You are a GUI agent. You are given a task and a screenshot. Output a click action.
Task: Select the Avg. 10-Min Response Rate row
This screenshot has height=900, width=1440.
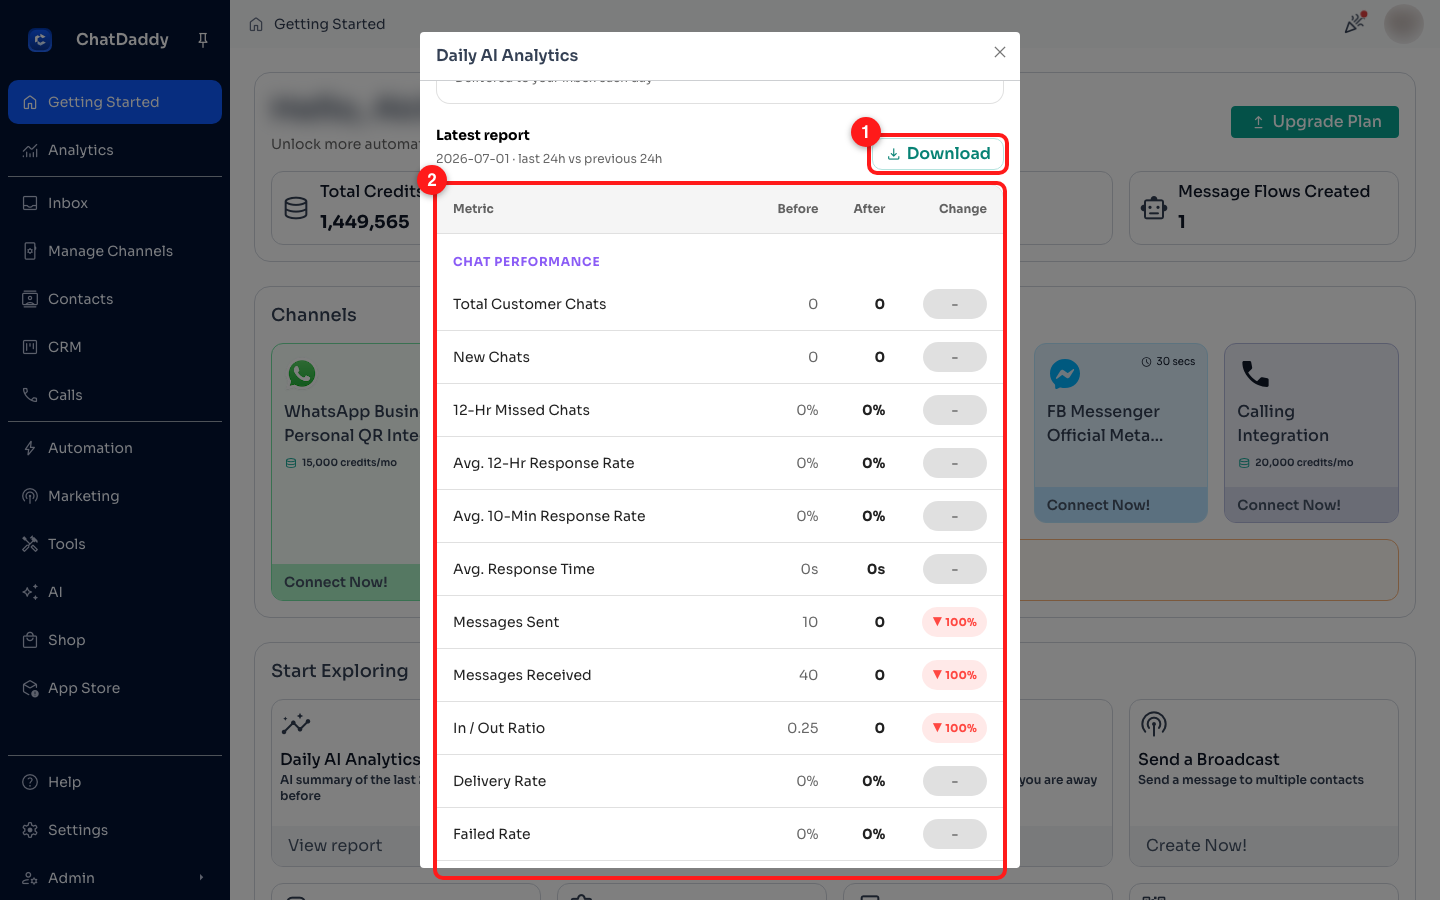(720, 516)
